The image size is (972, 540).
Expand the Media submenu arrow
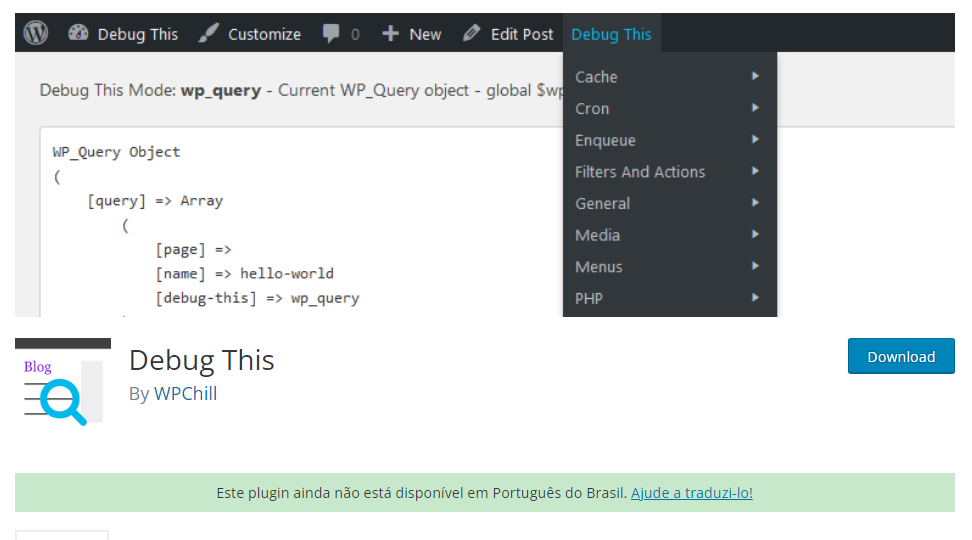point(755,234)
